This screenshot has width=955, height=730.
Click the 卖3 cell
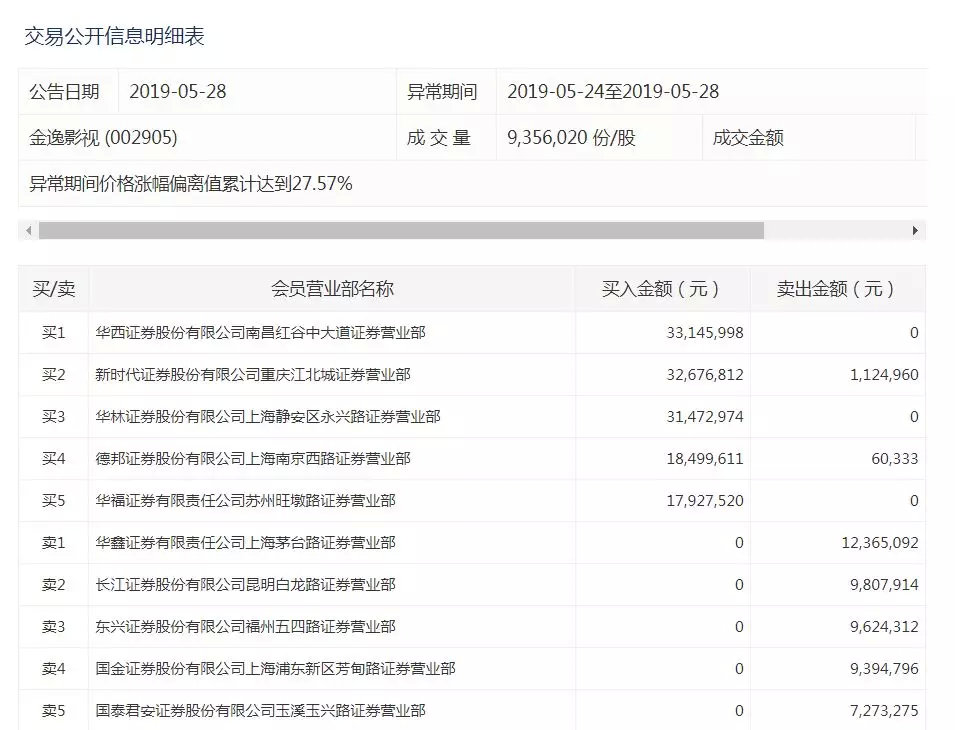(x=54, y=626)
